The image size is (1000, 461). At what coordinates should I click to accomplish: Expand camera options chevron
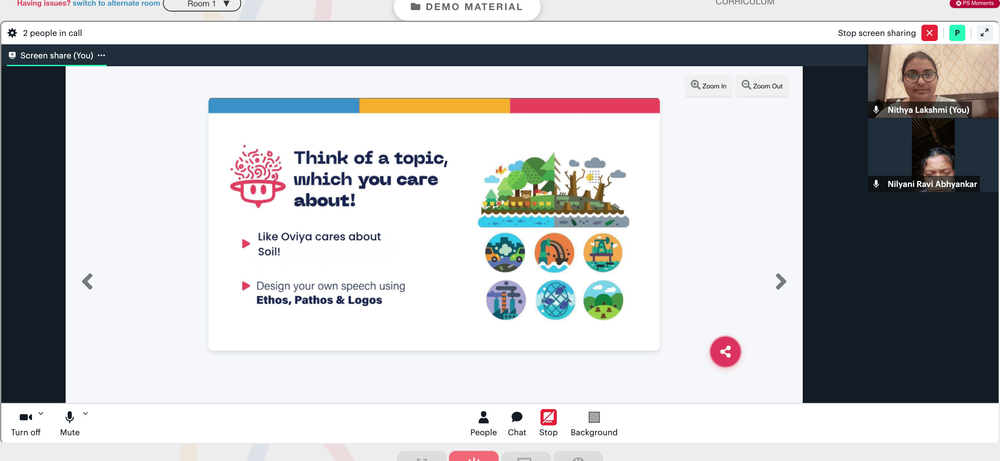[41, 414]
